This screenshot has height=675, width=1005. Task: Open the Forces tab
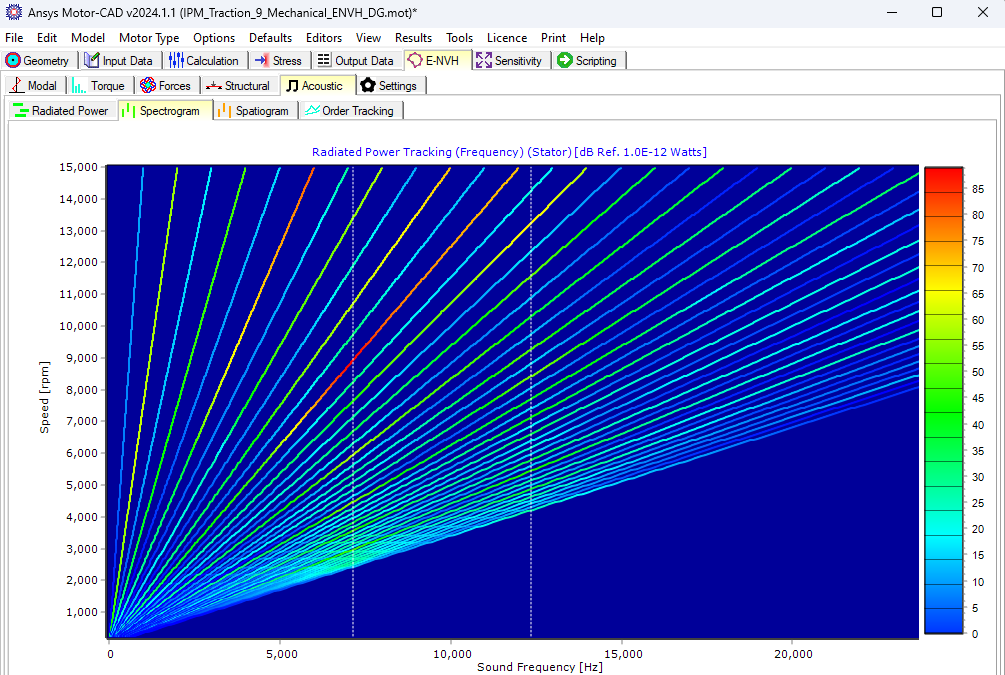(166, 85)
